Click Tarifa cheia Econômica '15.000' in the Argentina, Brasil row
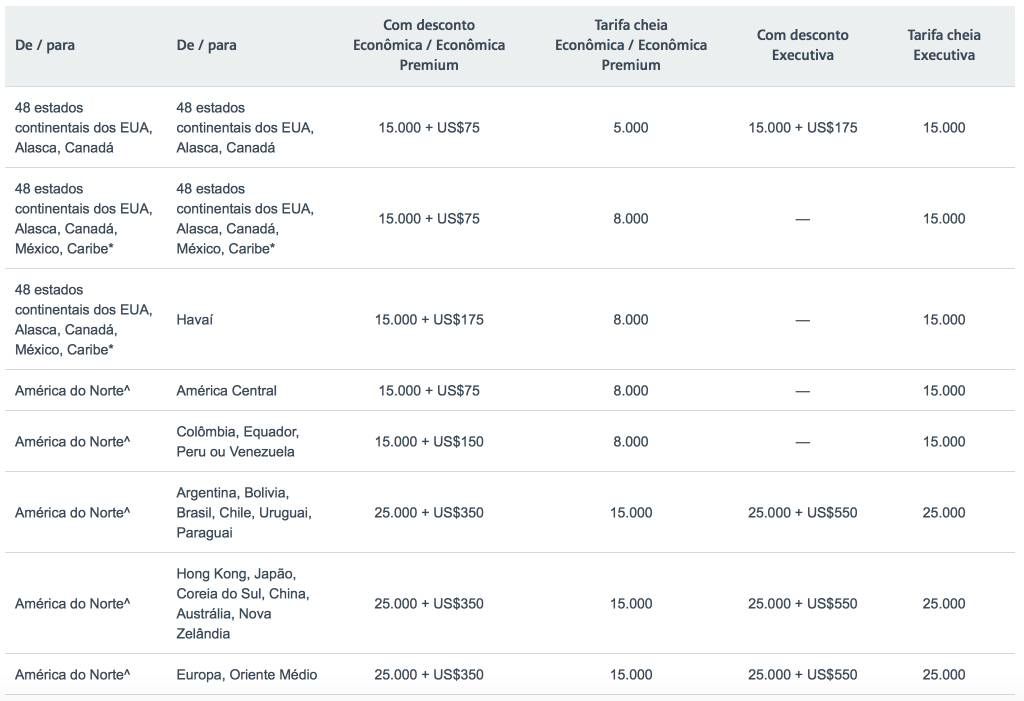The width and height of the screenshot is (1024, 701). pyautogui.click(x=630, y=513)
